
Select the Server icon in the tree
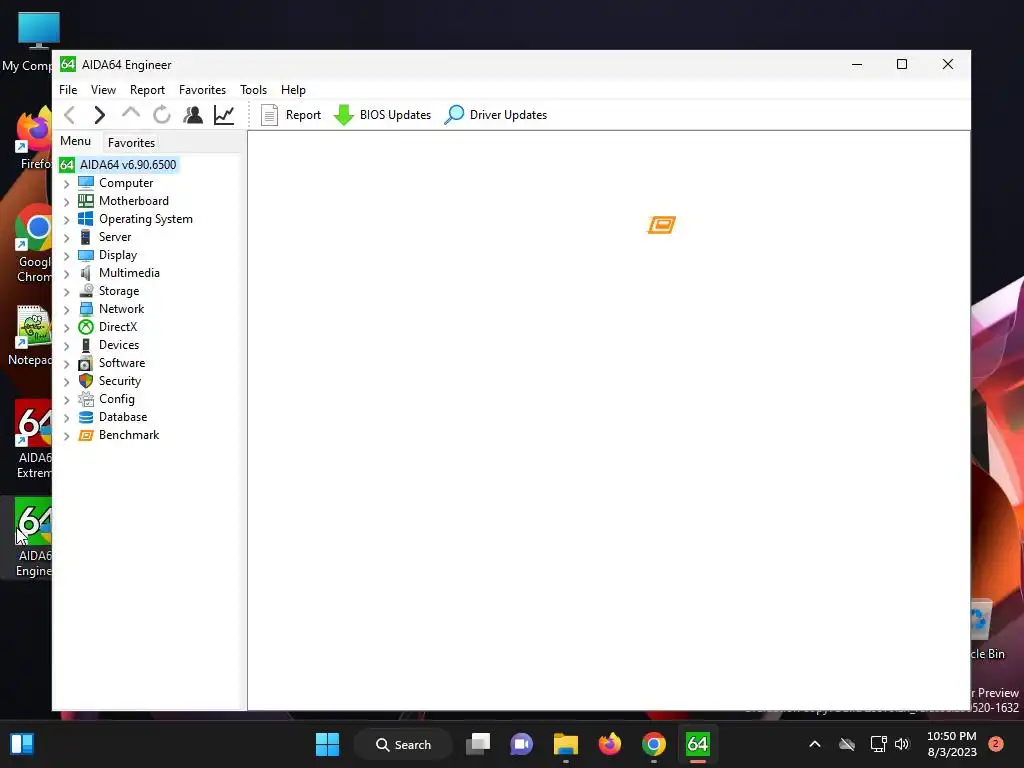pos(86,236)
